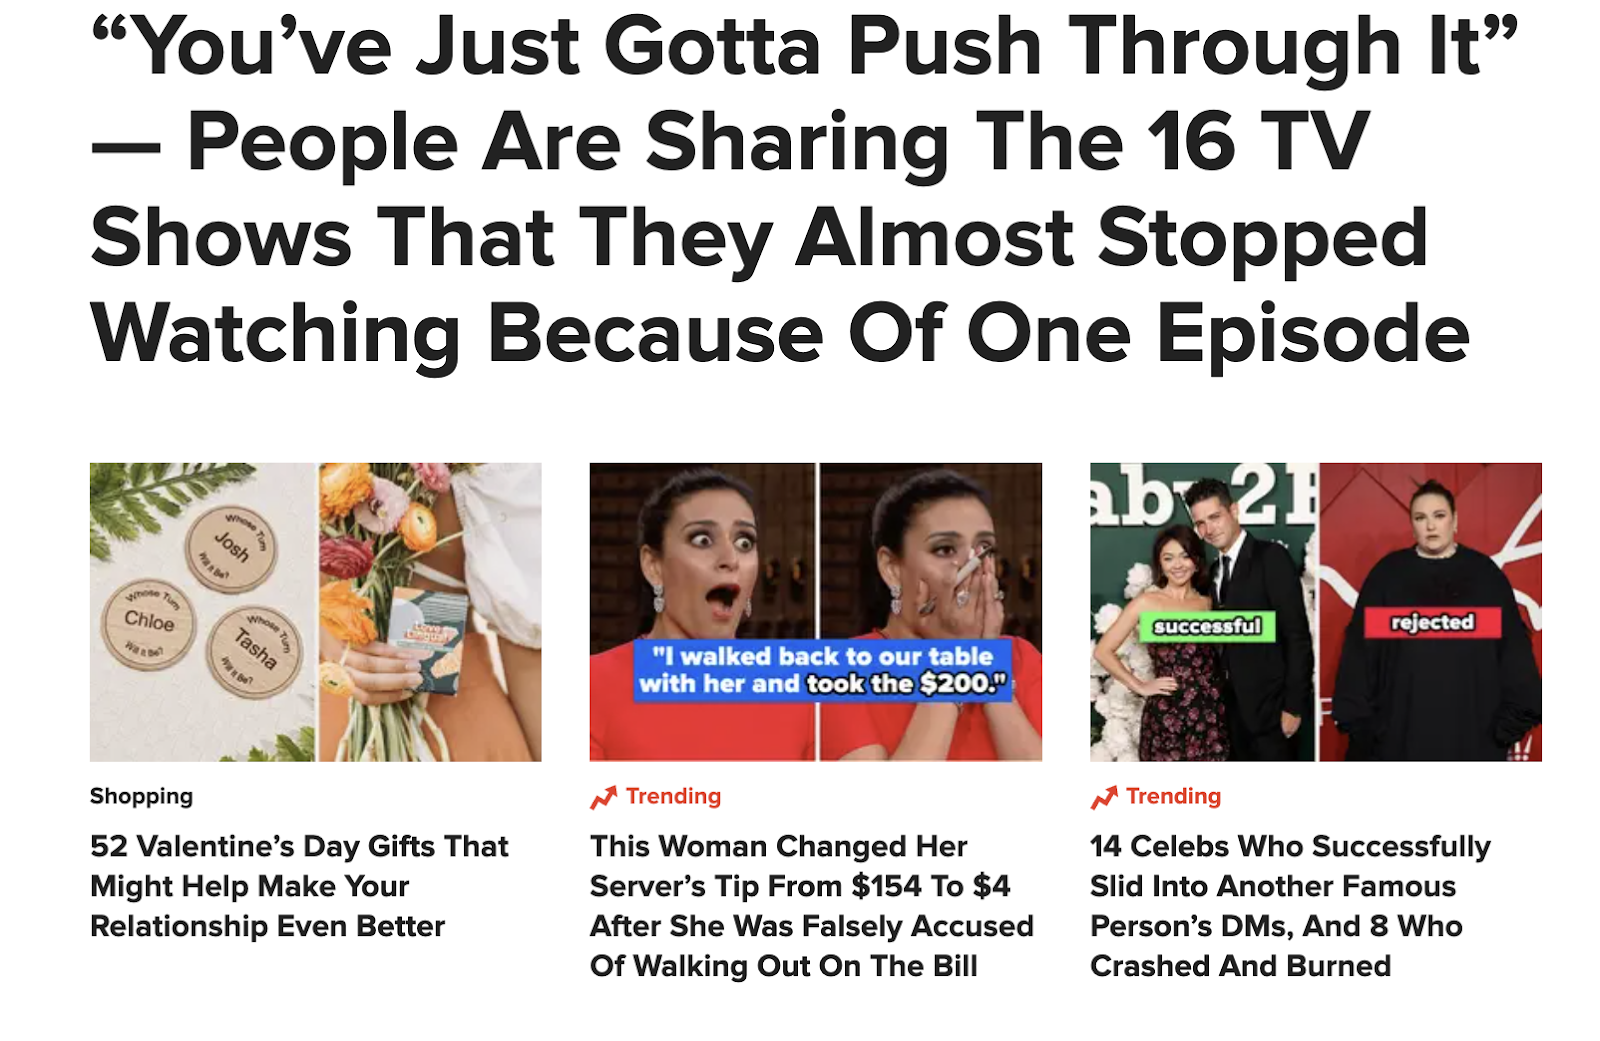Click the trending arrow icon under celebs article
The image size is (1600, 1041).
point(1103,797)
